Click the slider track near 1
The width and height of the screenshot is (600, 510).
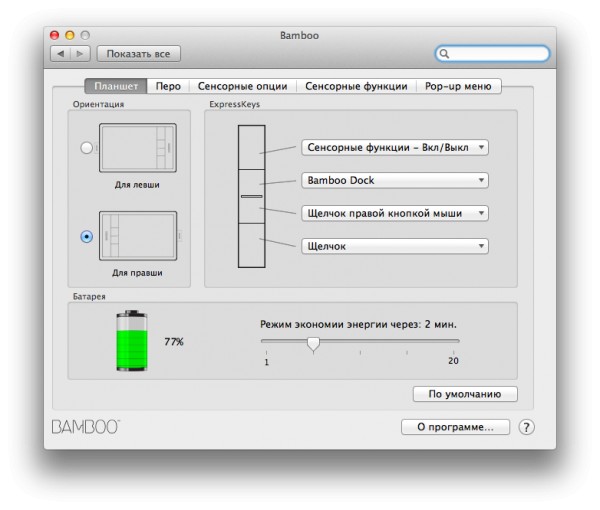tap(266, 341)
